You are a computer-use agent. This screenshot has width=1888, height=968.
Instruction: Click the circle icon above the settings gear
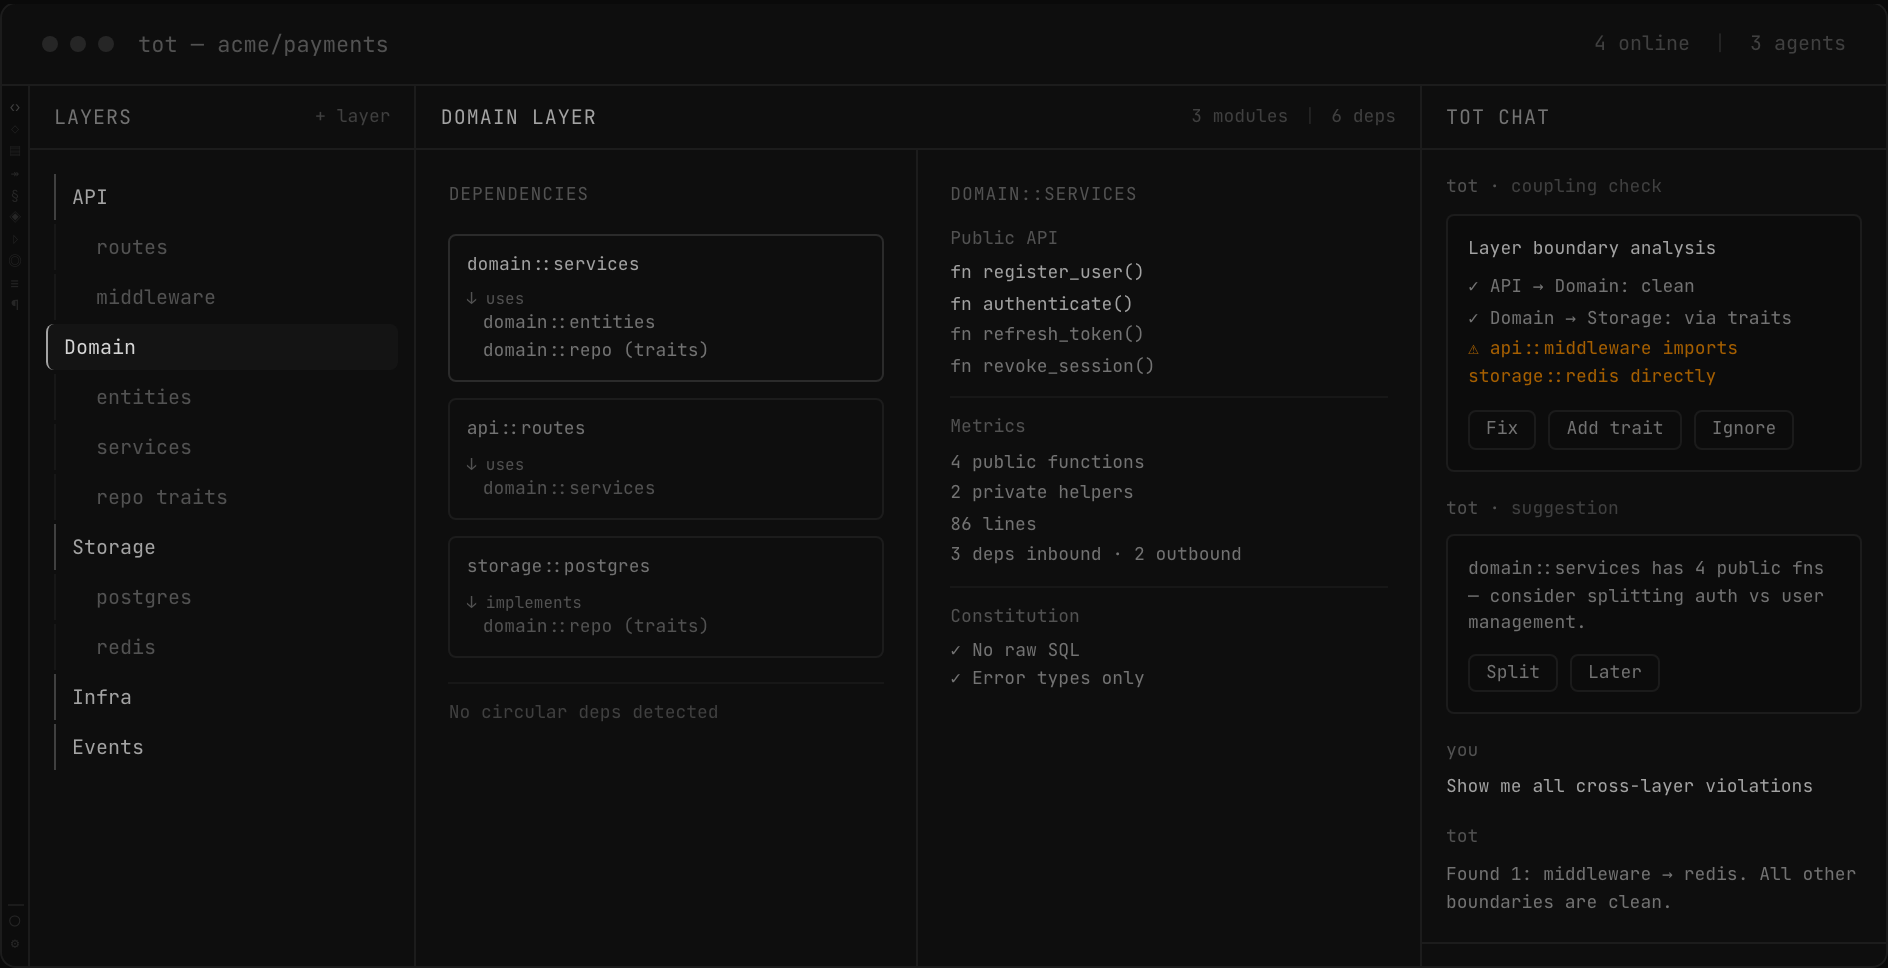(15, 921)
